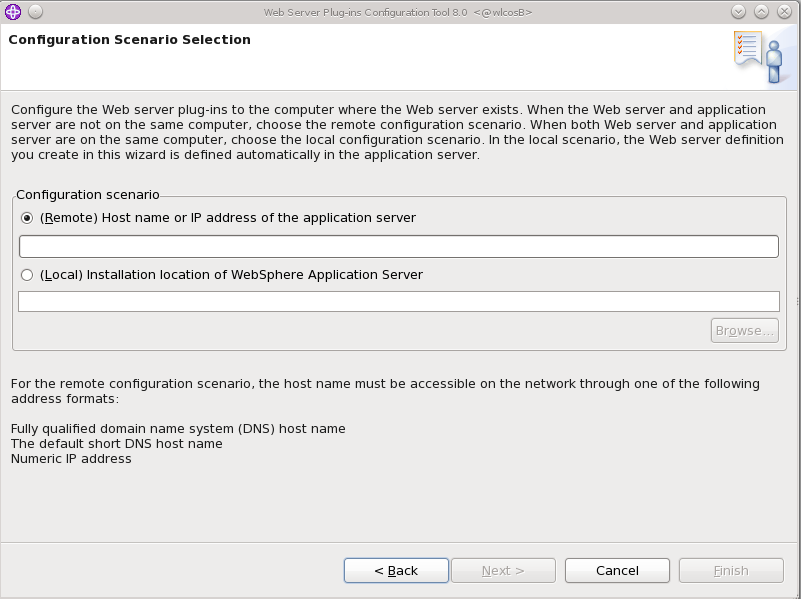This screenshot has width=801, height=599.
Task: Click the Finish button
Action: [x=731, y=570]
